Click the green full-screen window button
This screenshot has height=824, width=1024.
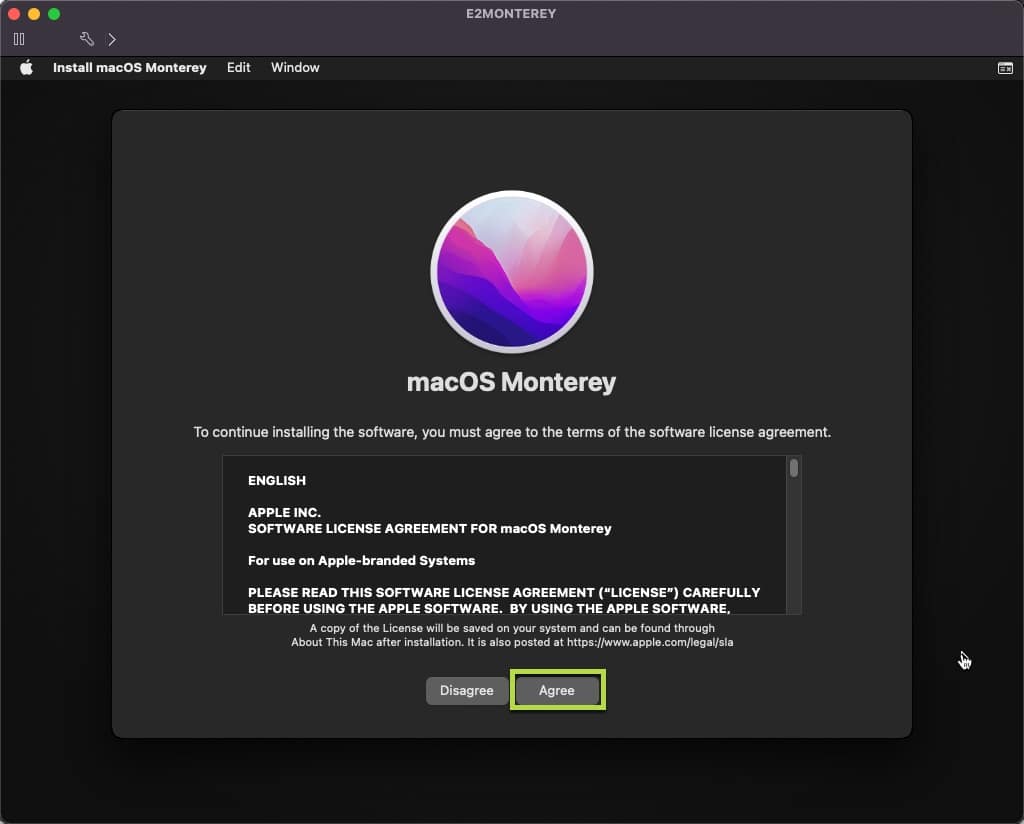click(54, 14)
